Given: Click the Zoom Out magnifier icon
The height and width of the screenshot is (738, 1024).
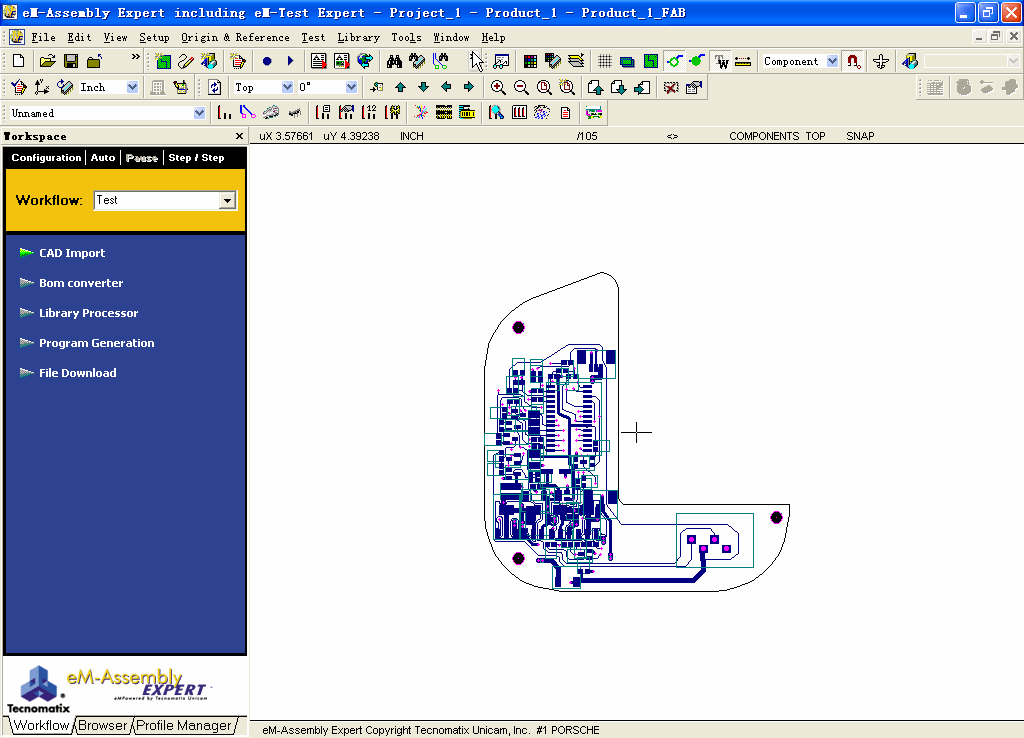Looking at the screenshot, I should tap(520, 87).
